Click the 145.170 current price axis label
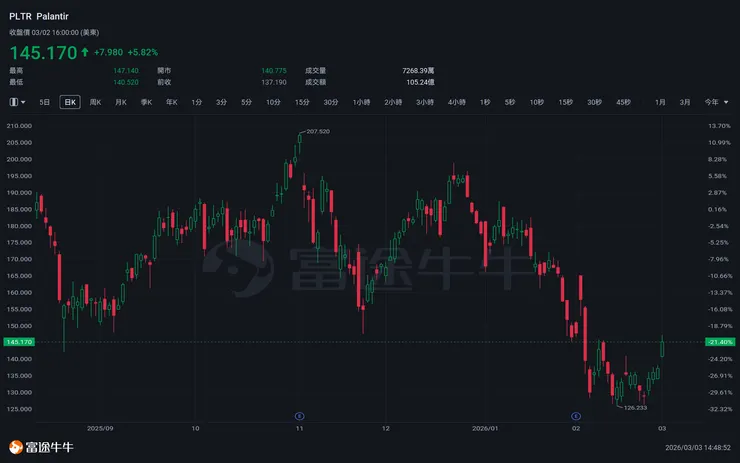The height and width of the screenshot is (463, 740). click(19, 342)
